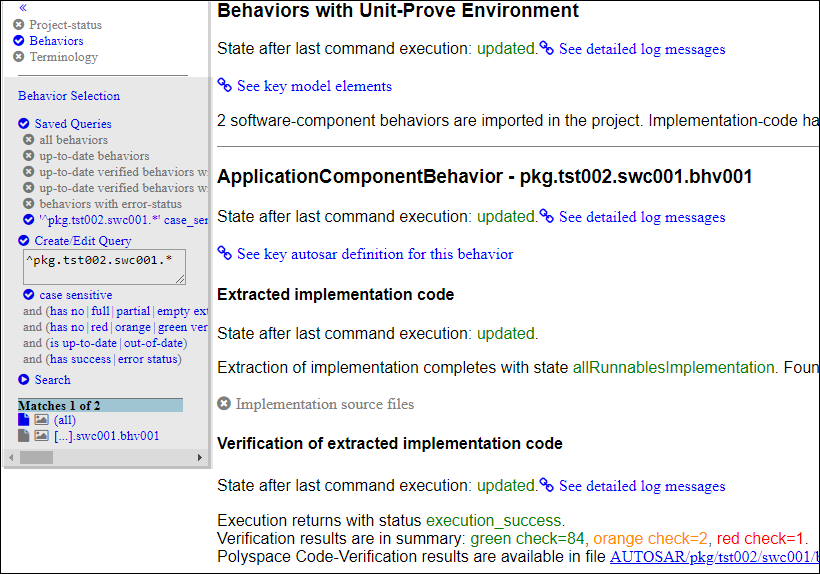Click the Search play icon
Image resolution: width=820 pixels, height=574 pixels.
(x=24, y=380)
